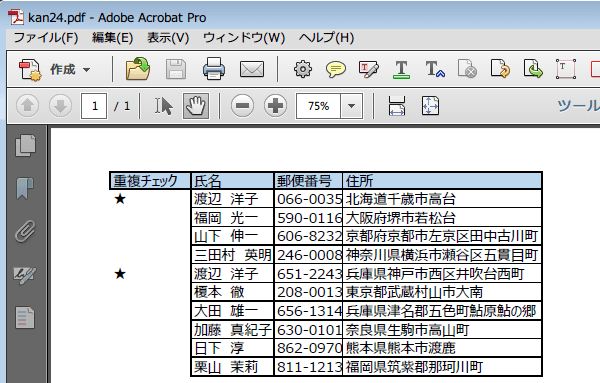The width and height of the screenshot is (600, 383).
Task: Click address 東京都武蔵村山市大南
Action: [414, 292]
